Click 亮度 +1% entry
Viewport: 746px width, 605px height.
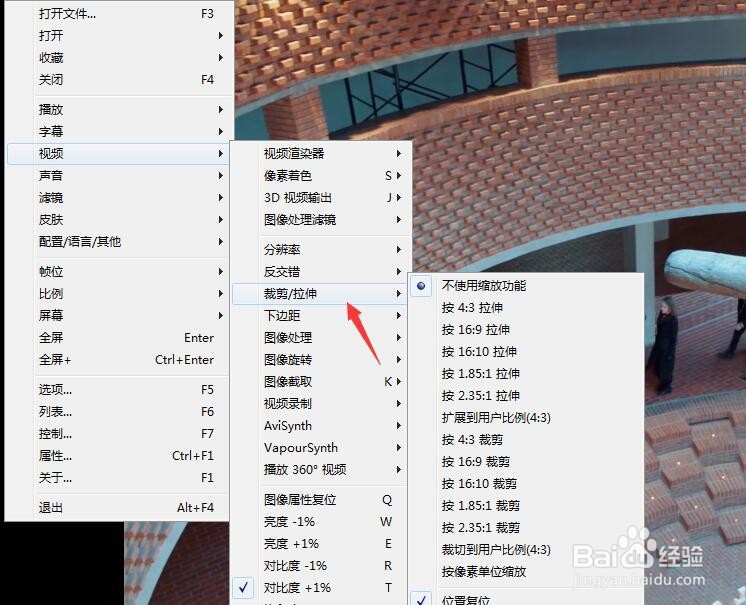click(321, 544)
